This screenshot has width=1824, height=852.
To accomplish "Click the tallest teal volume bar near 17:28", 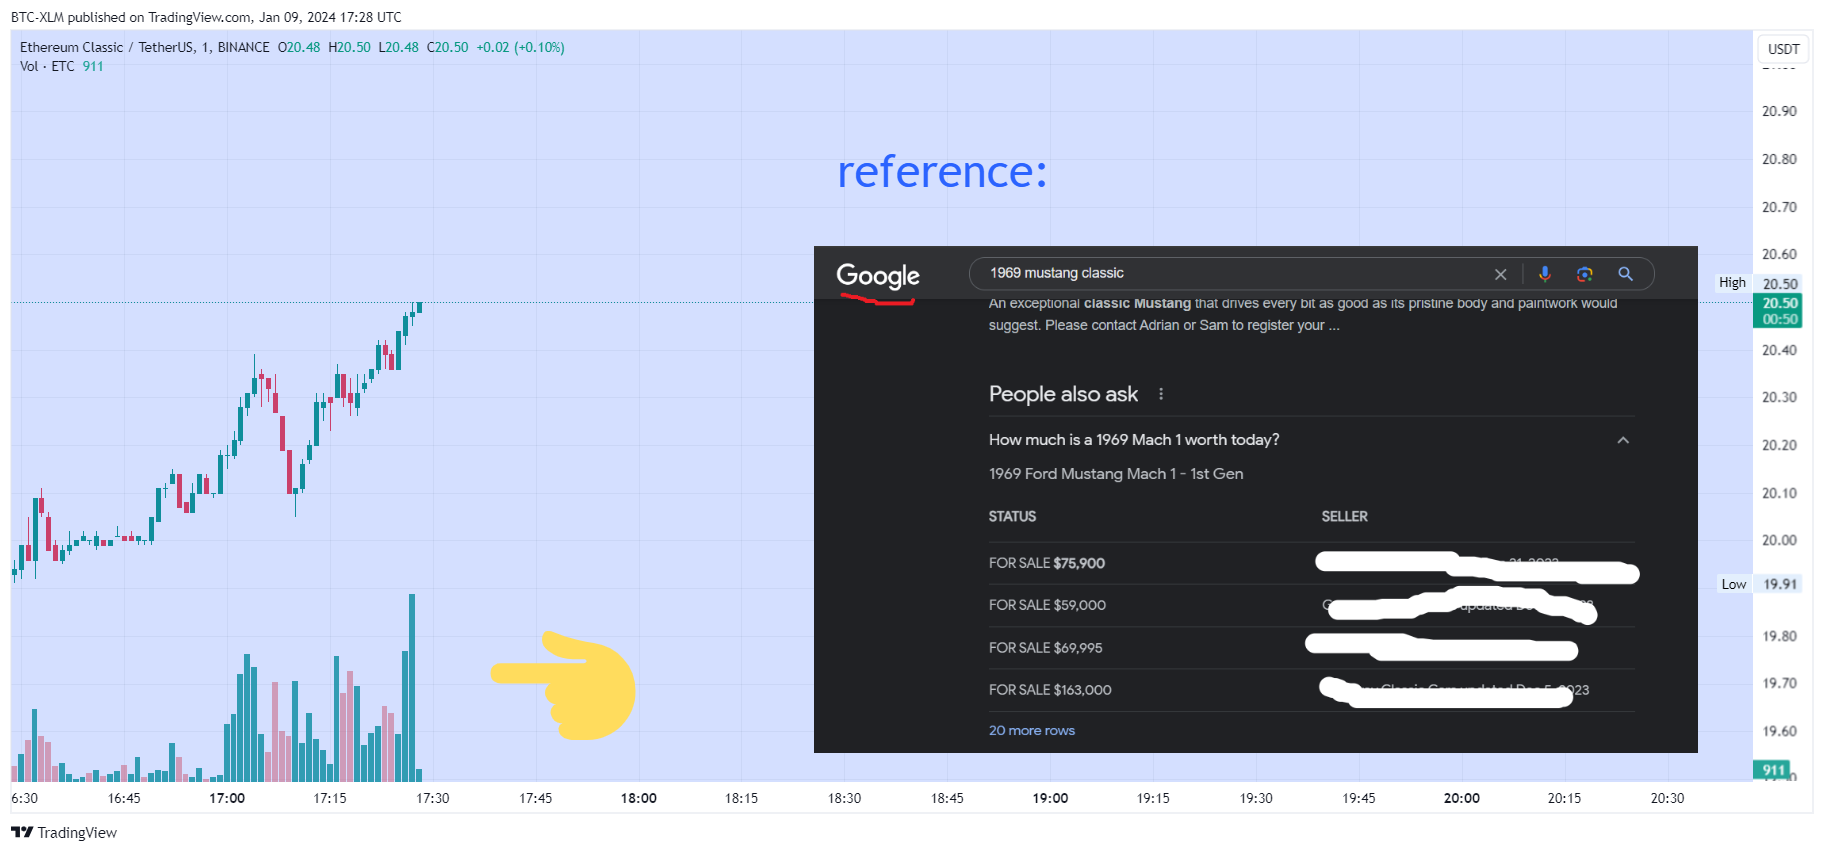I will tap(412, 687).
